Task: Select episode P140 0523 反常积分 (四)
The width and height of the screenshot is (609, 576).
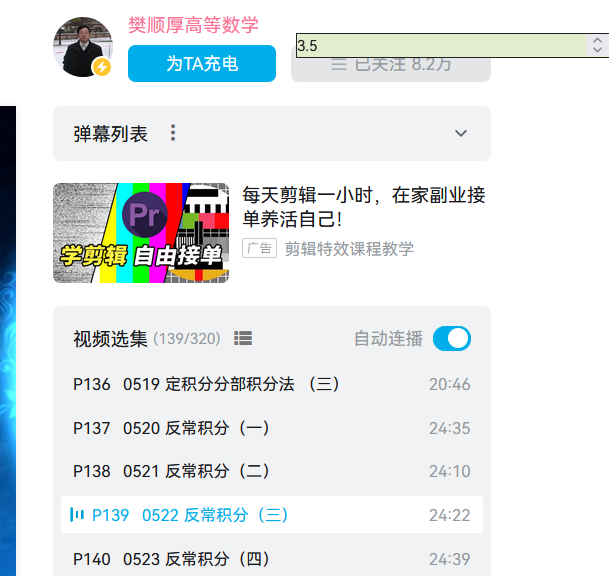Action: [x=272, y=559]
